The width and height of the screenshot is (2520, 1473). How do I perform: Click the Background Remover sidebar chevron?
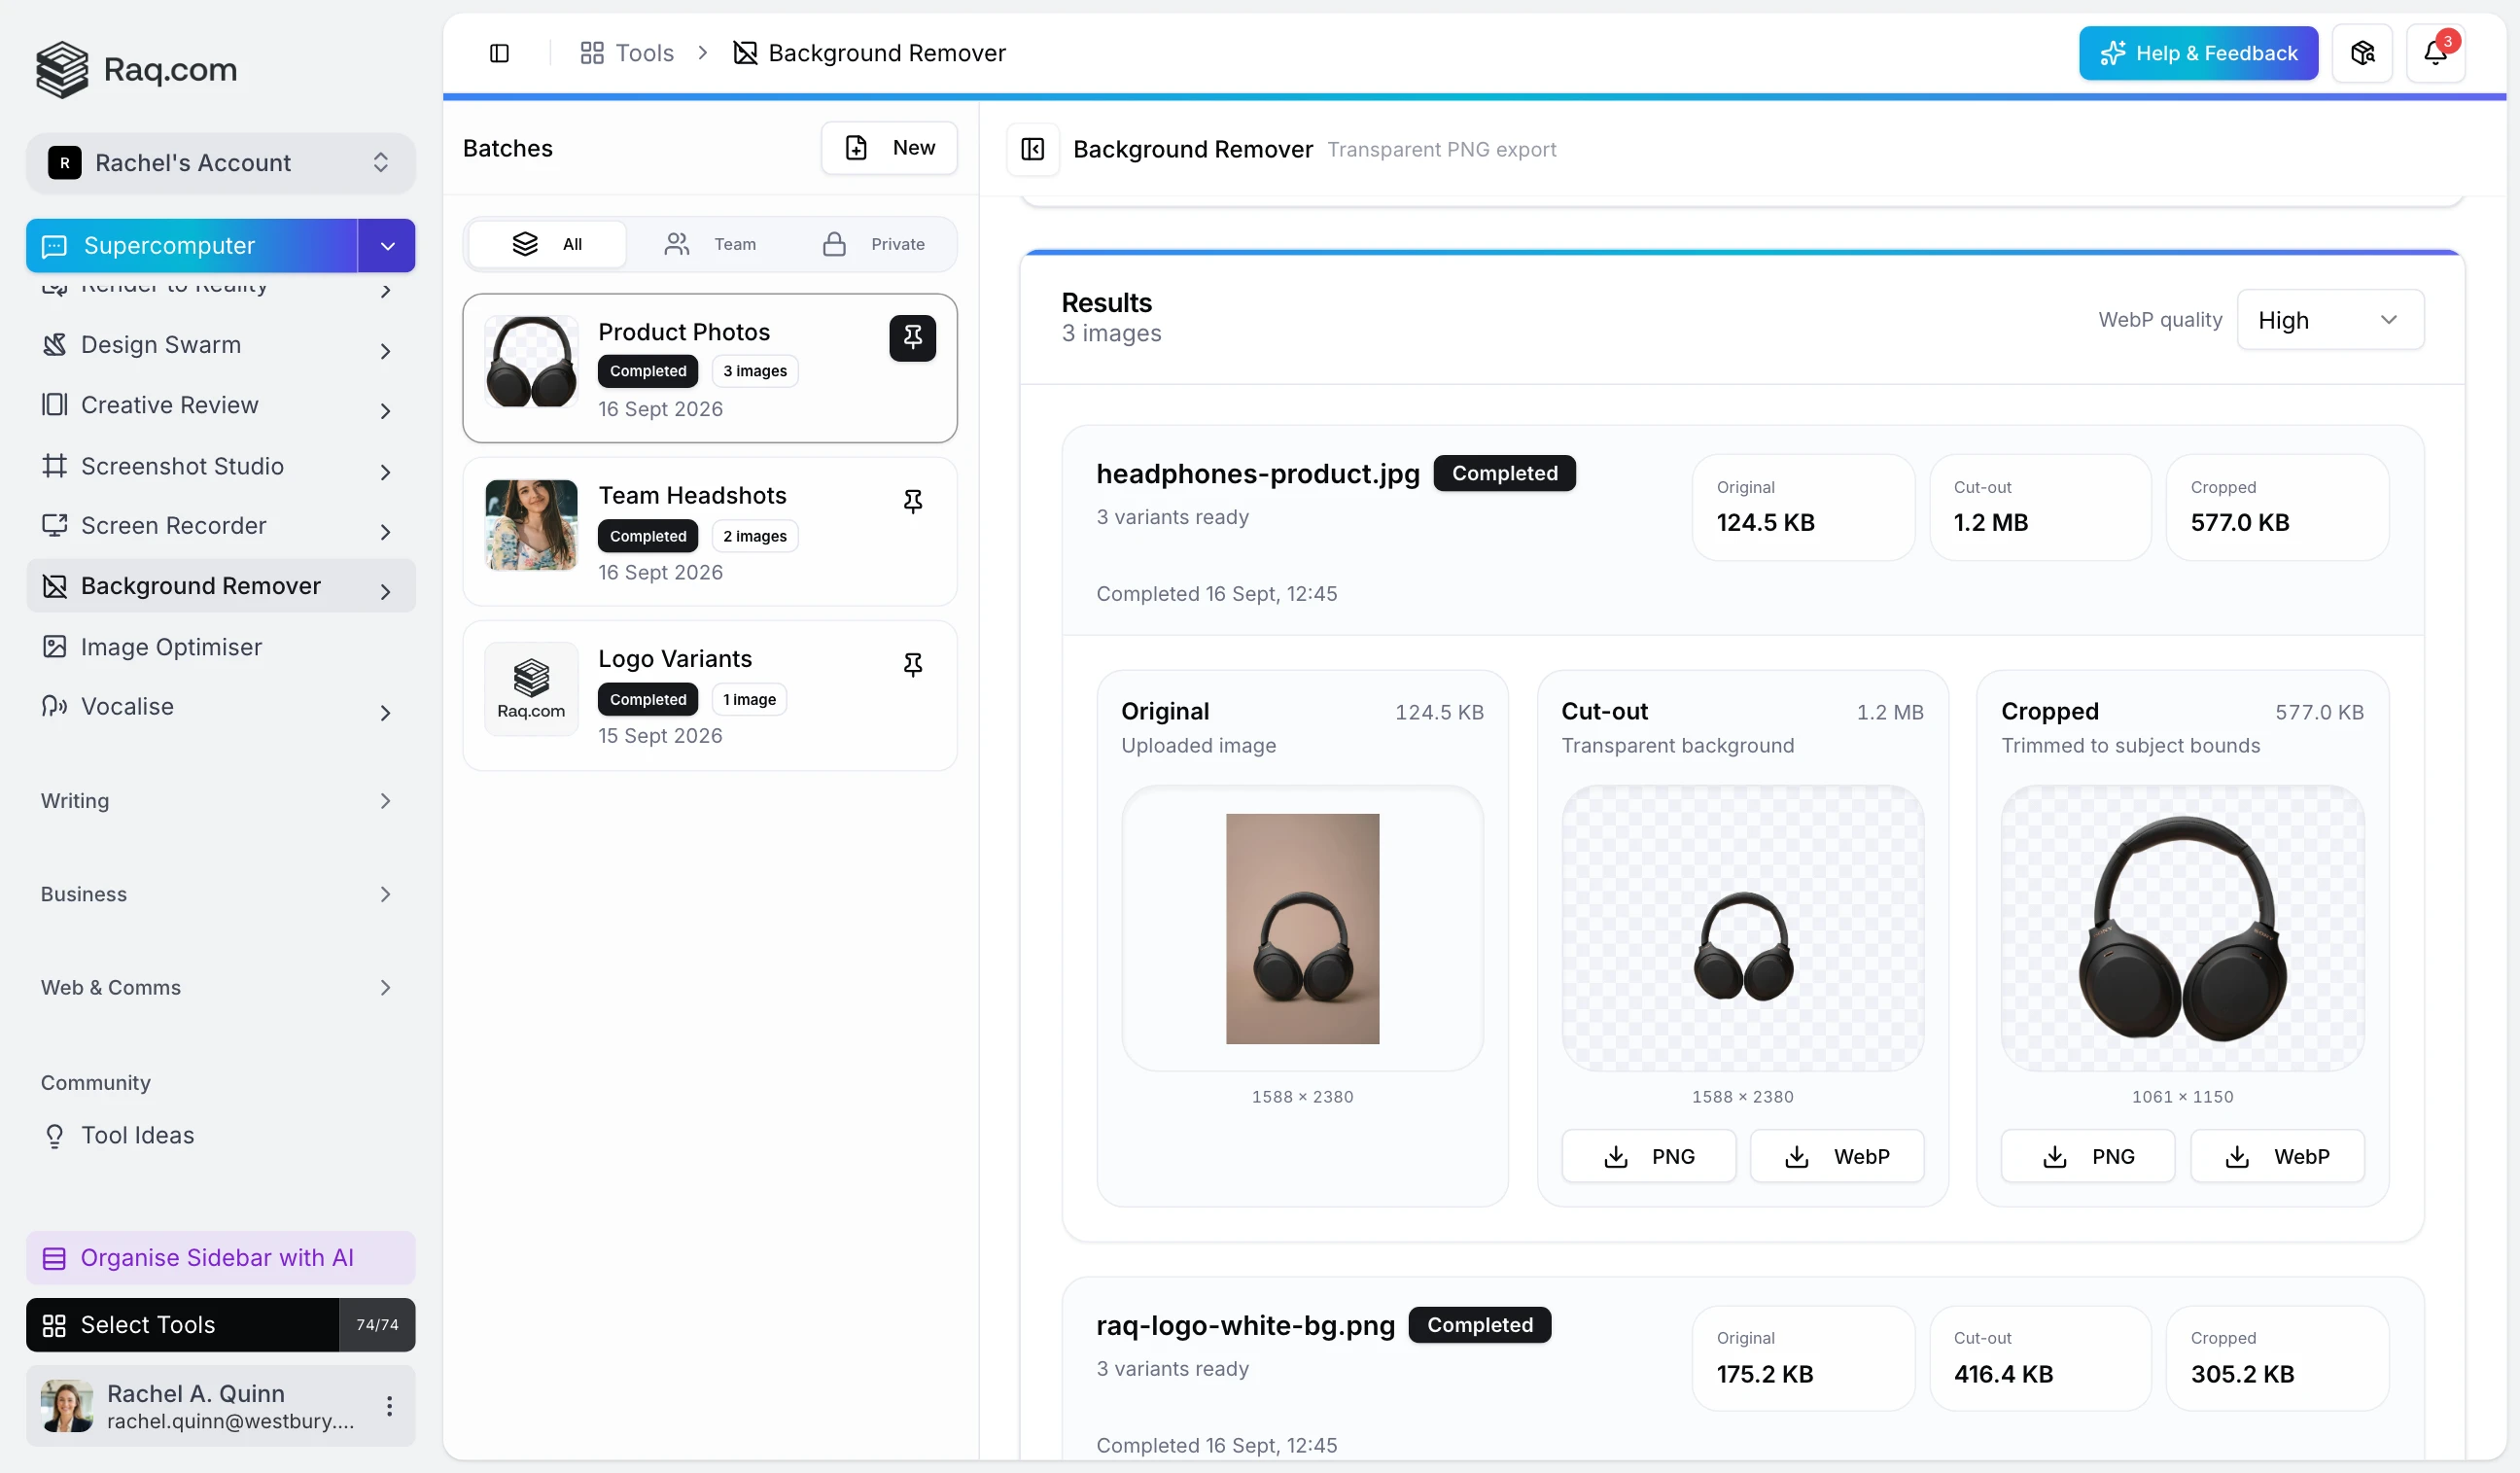tap(385, 592)
